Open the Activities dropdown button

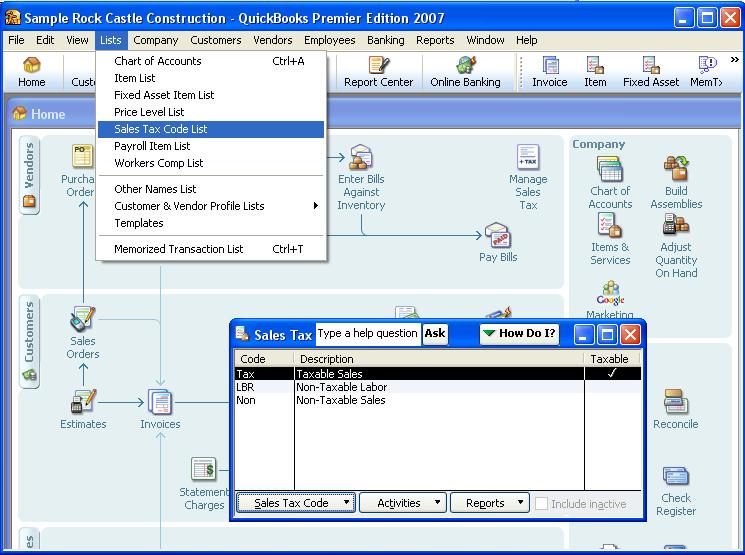(x=403, y=503)
